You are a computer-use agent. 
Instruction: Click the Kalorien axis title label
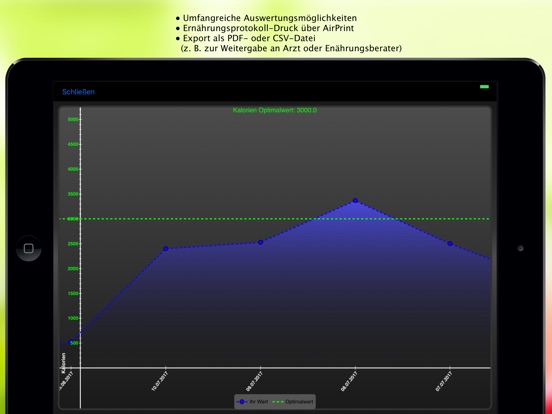click(x=63, y=363)
